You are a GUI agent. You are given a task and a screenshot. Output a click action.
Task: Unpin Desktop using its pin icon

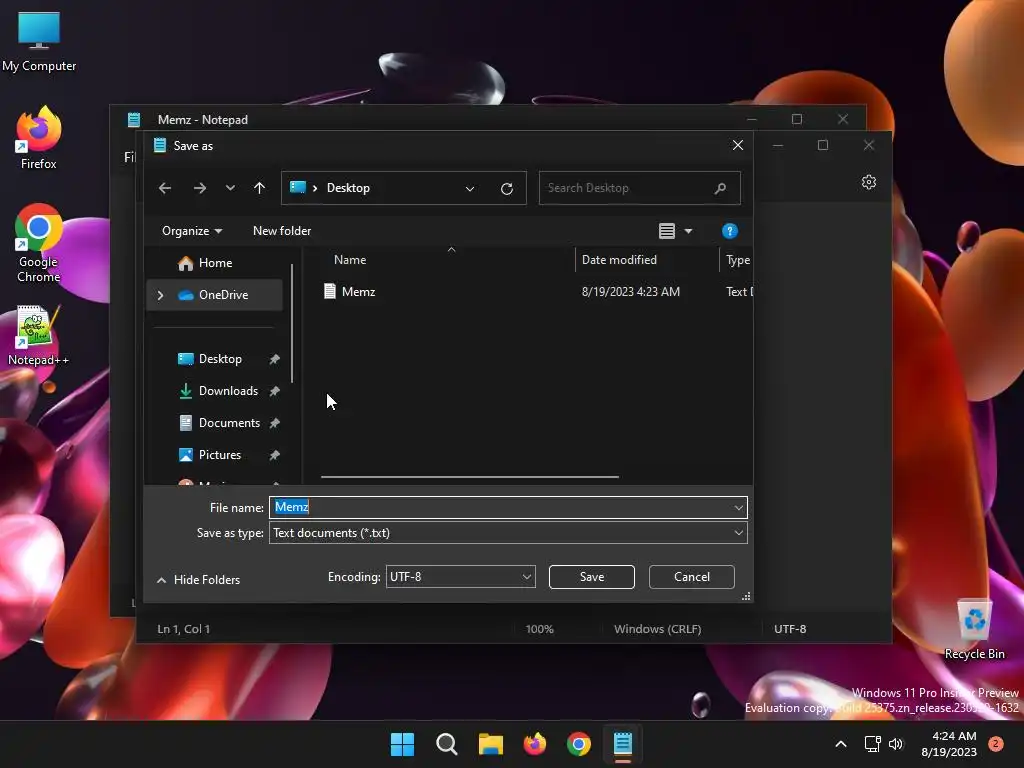(x=275, y=359)
